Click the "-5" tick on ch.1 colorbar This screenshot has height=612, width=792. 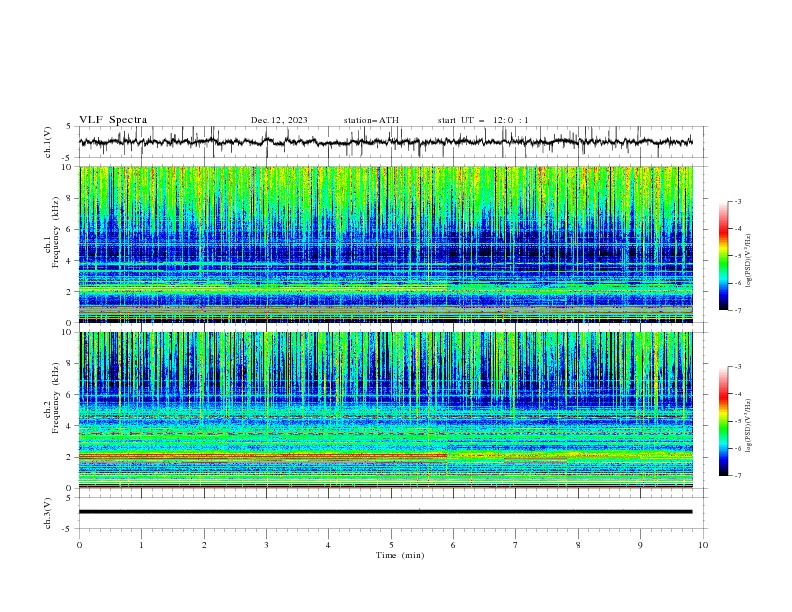tap(738, 256)
